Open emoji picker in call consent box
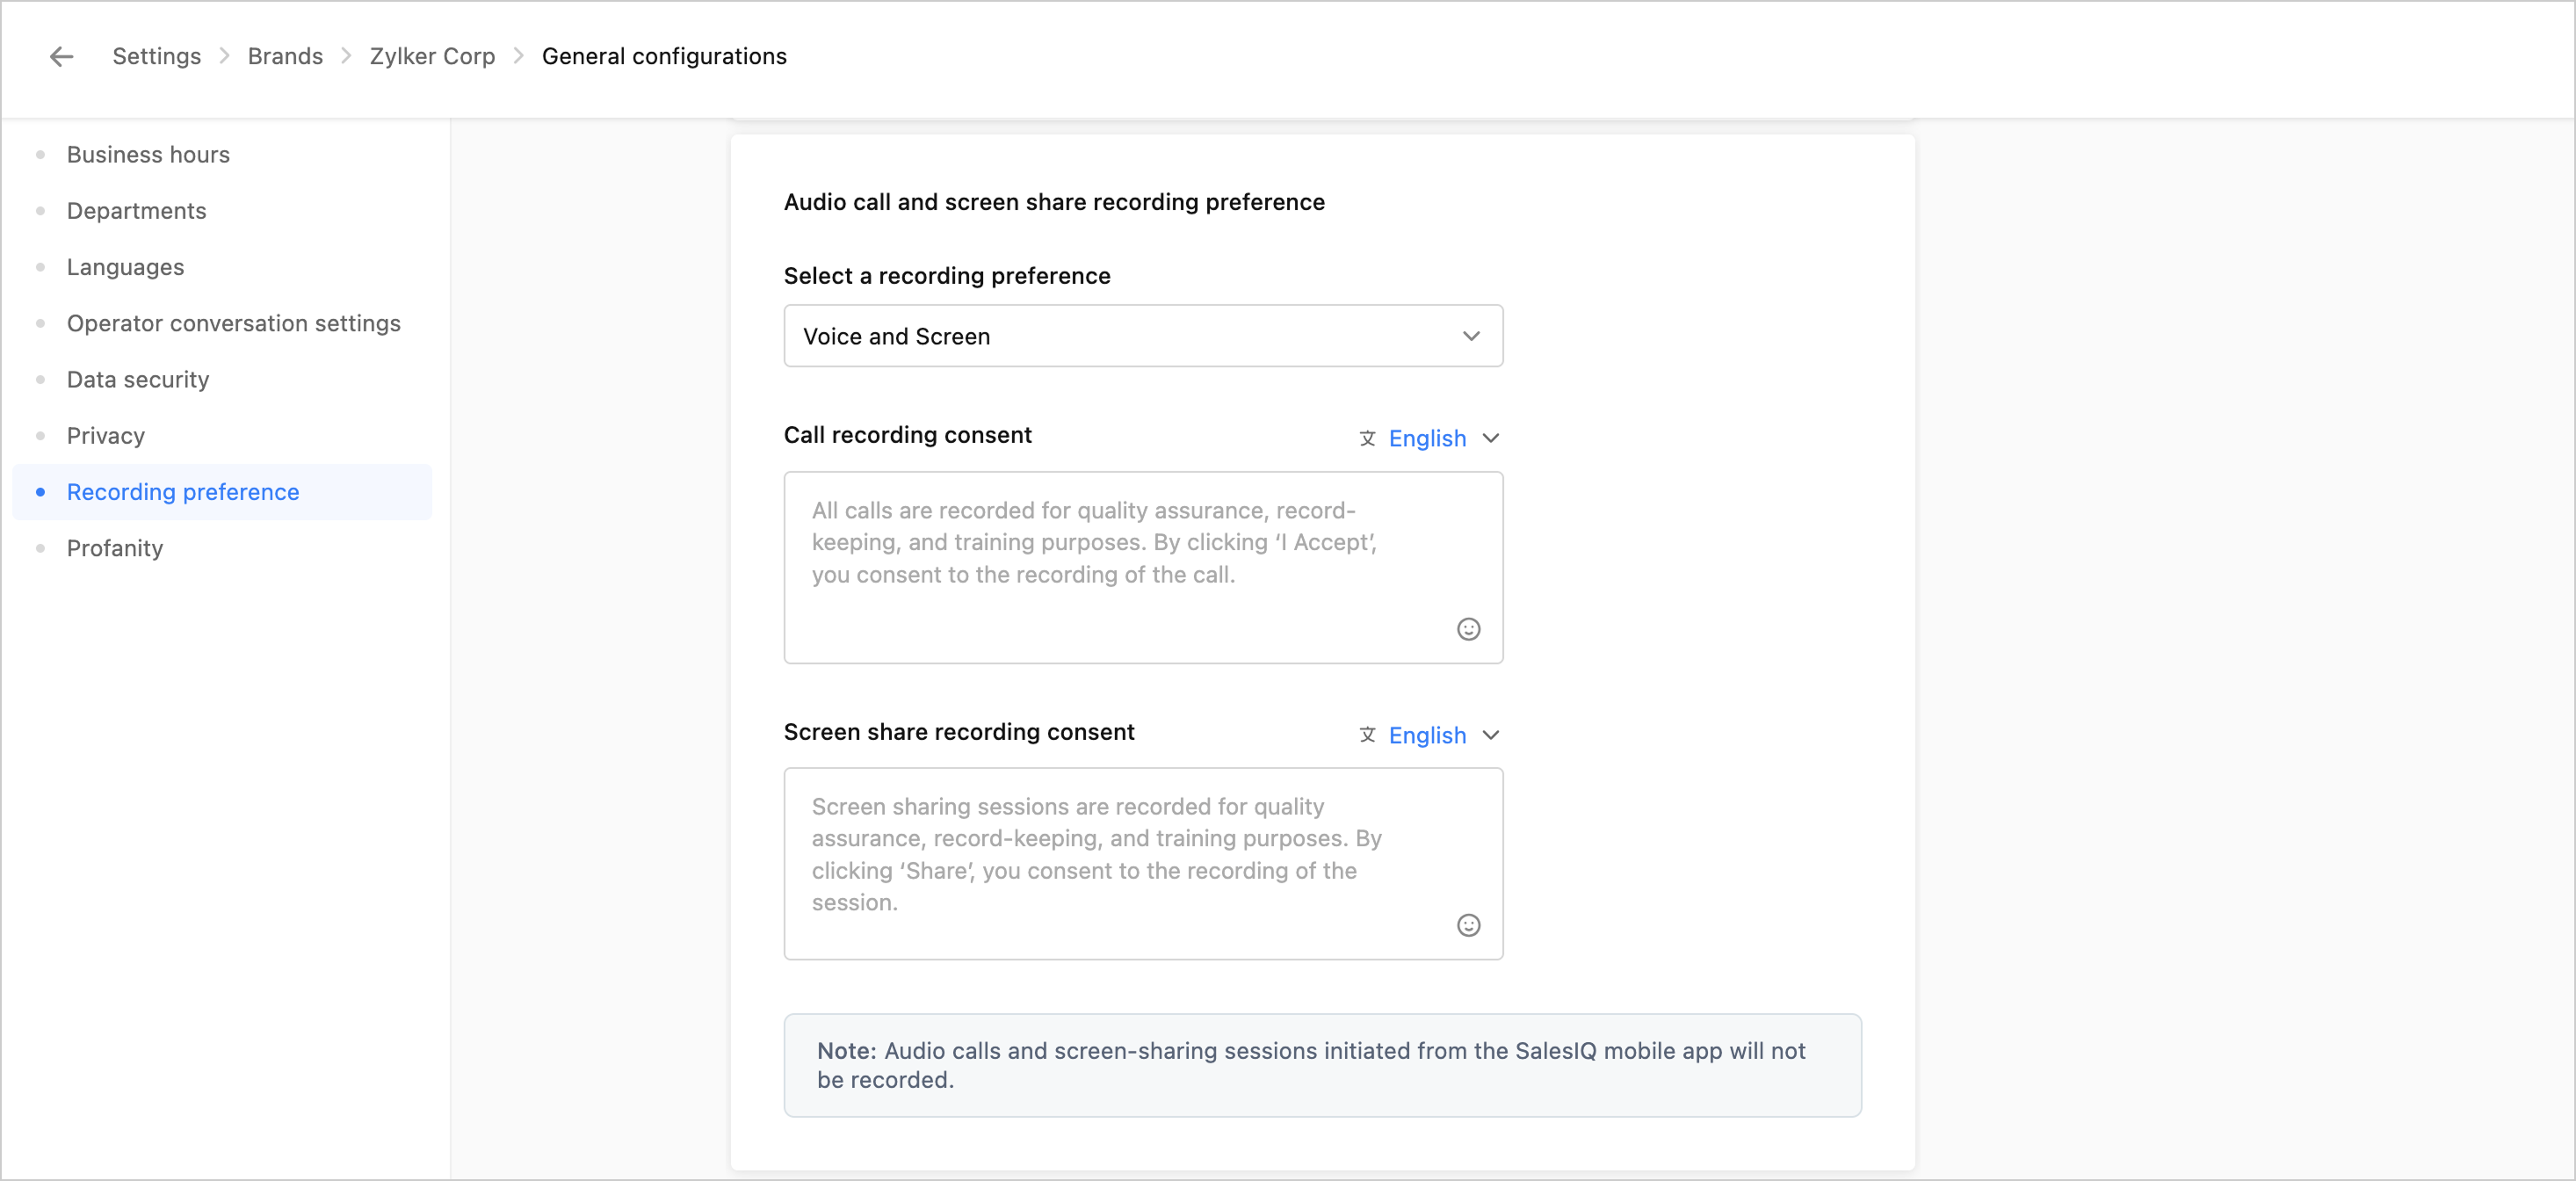 tap(1467, 629)
